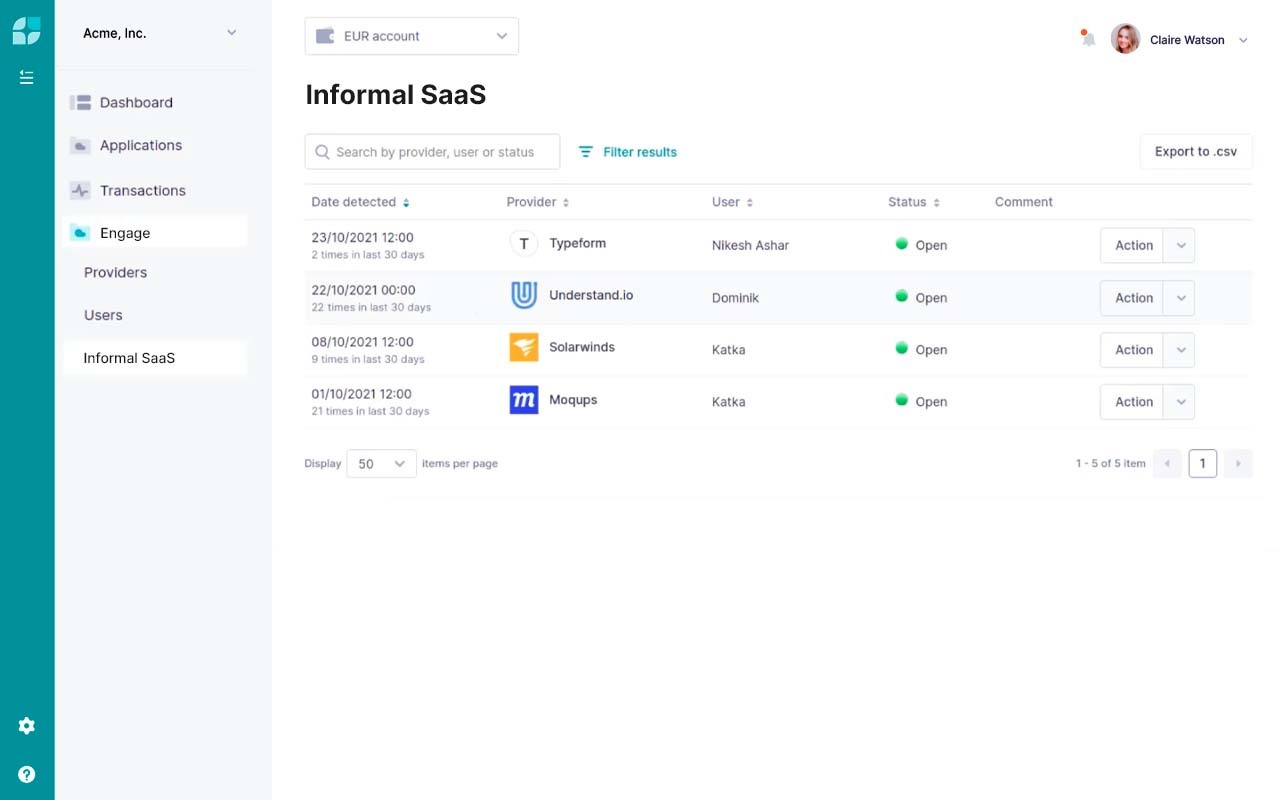Screen dimensions: 1280x800
Task: Open the help question mark icon
Action: [27, 774]
